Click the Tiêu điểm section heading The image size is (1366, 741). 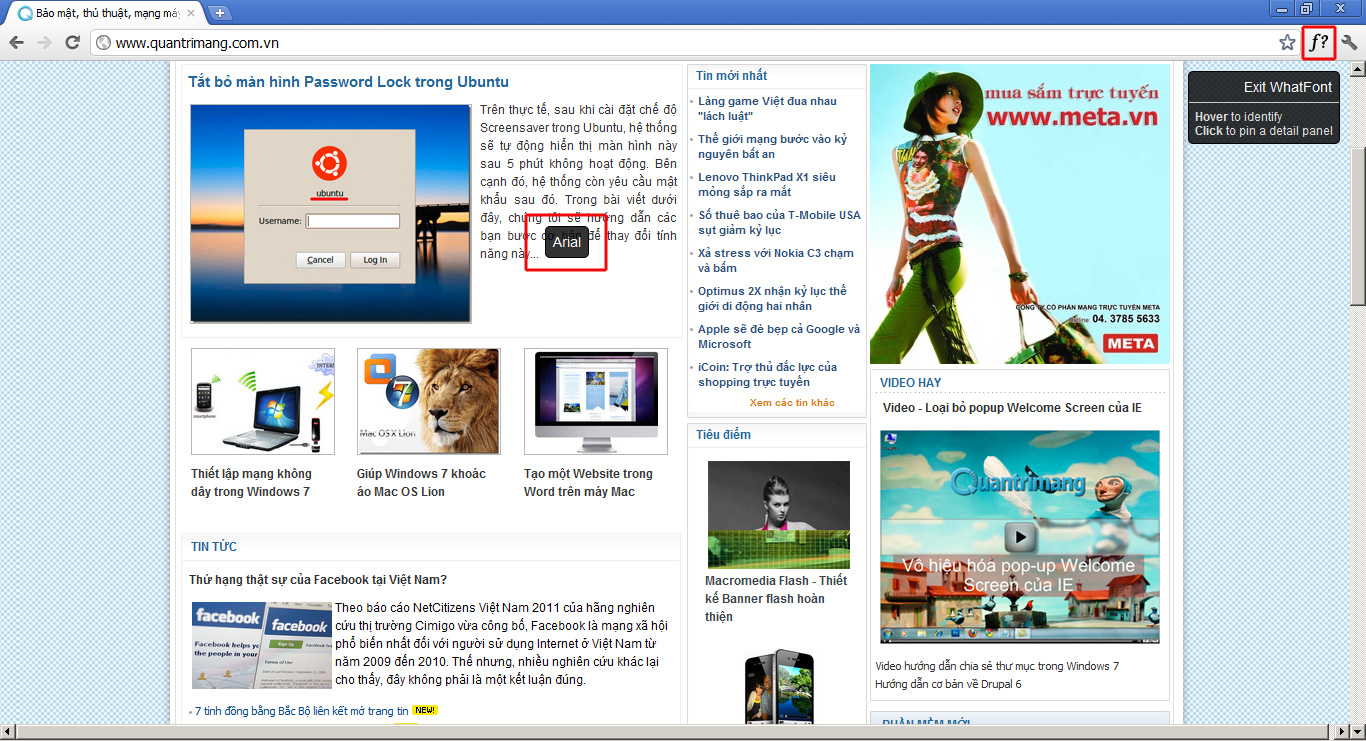(x=723, y=434)
